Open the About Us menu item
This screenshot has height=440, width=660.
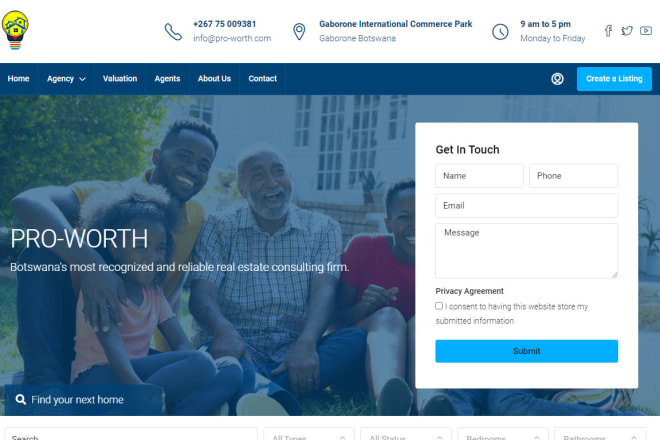pos(214,79)
